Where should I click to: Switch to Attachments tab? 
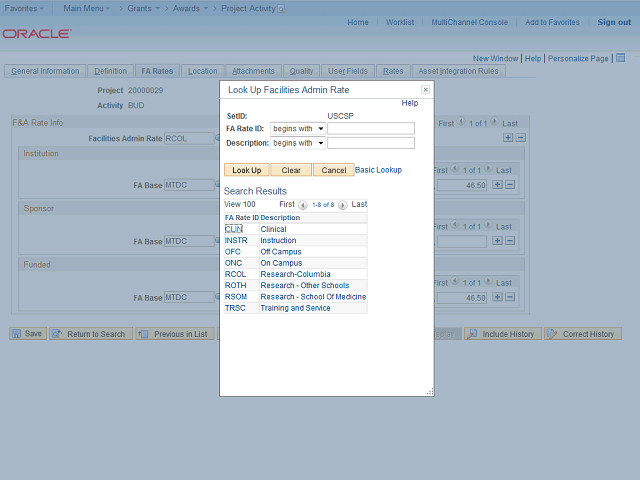pyautogui.click(x=253, y=71)
